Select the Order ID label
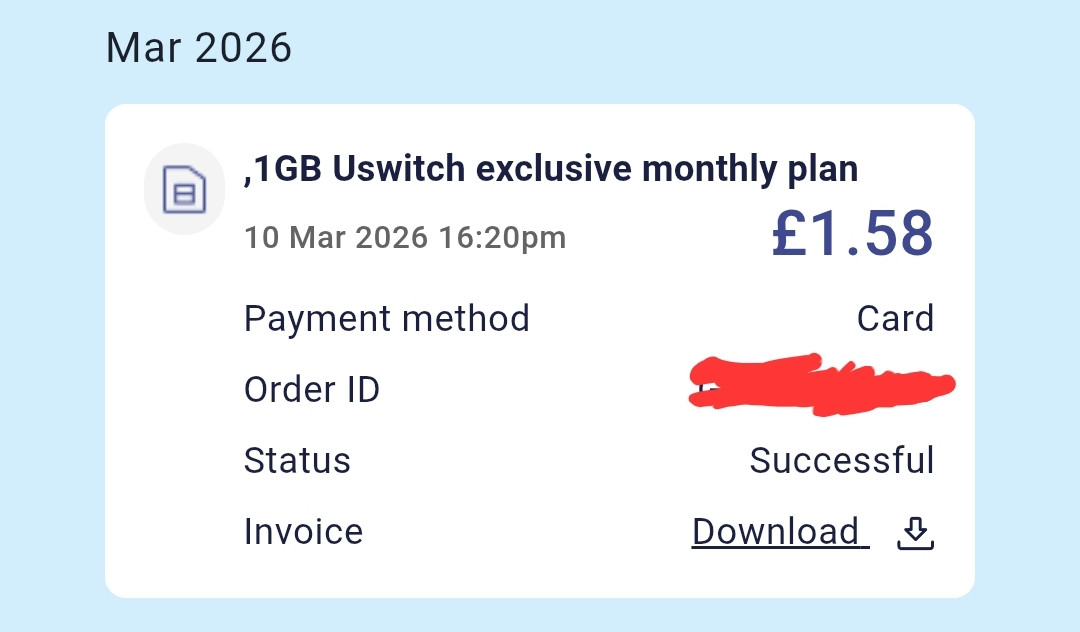1080x632 pixels. pos(311,389)
